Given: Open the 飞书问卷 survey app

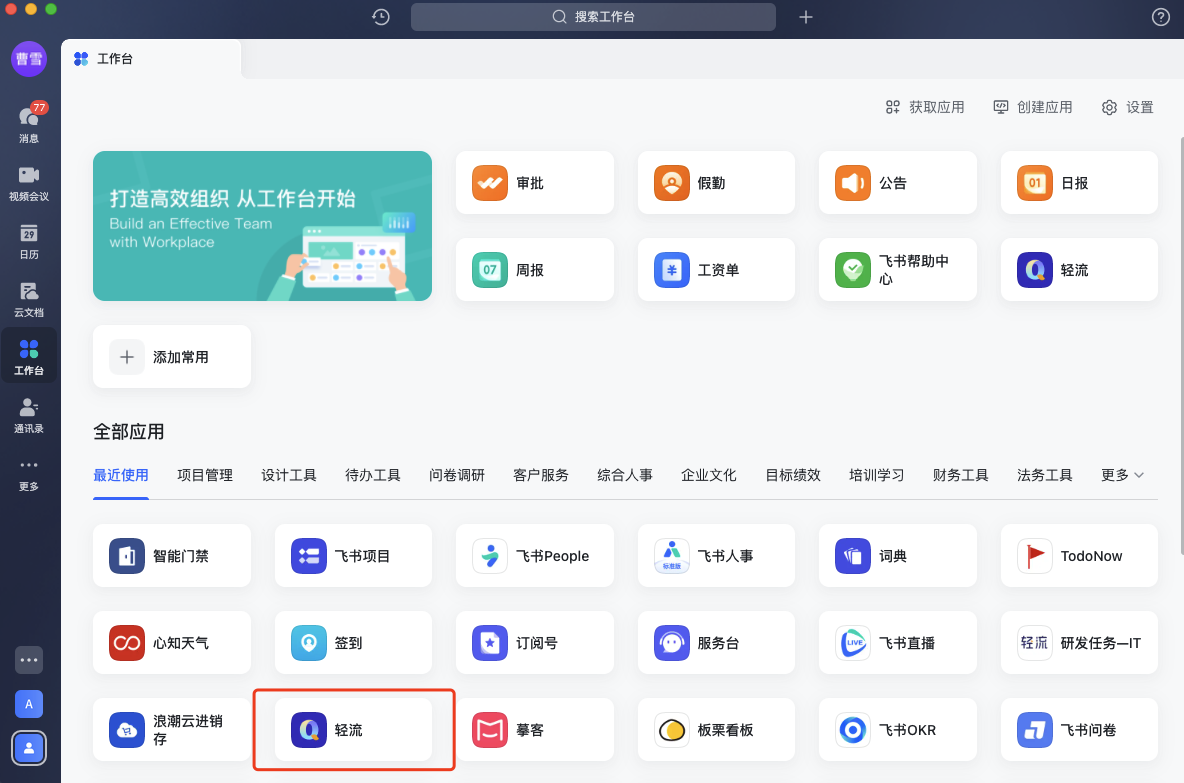Looking at the screenshot, I should coord(1079,729).
